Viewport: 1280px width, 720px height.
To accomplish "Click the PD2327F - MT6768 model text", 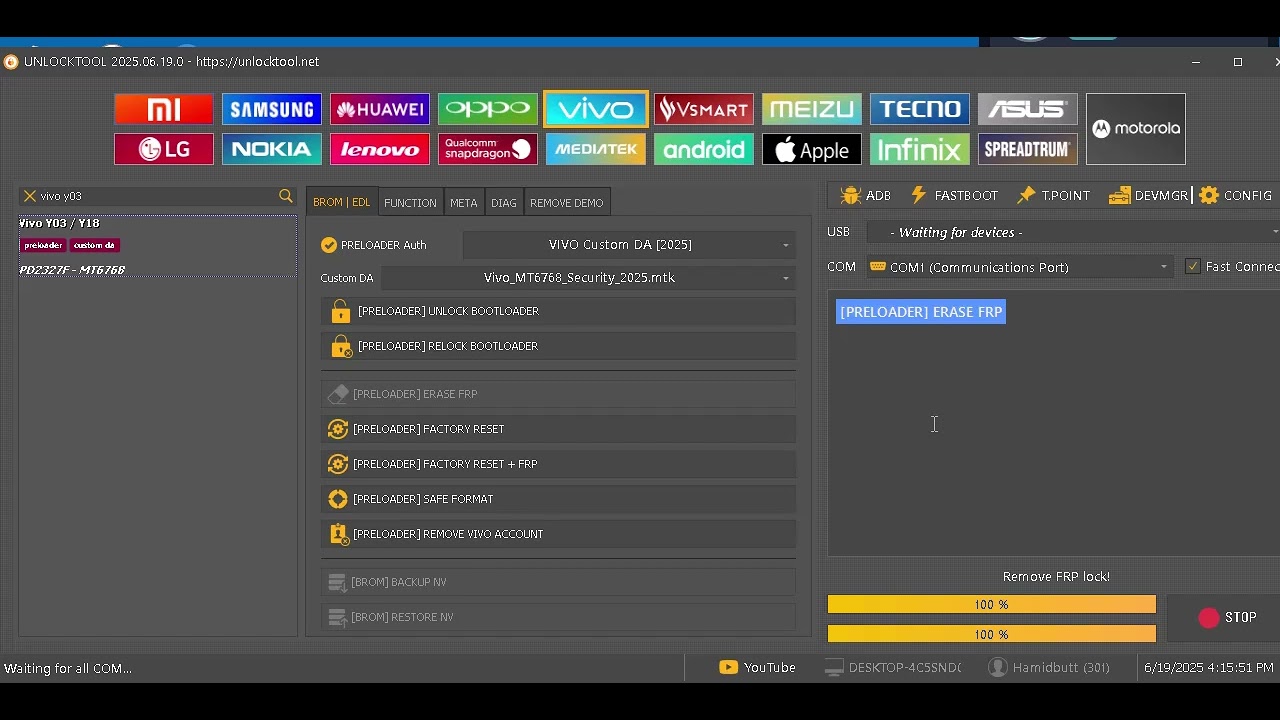I will click(x=72, y=270).
